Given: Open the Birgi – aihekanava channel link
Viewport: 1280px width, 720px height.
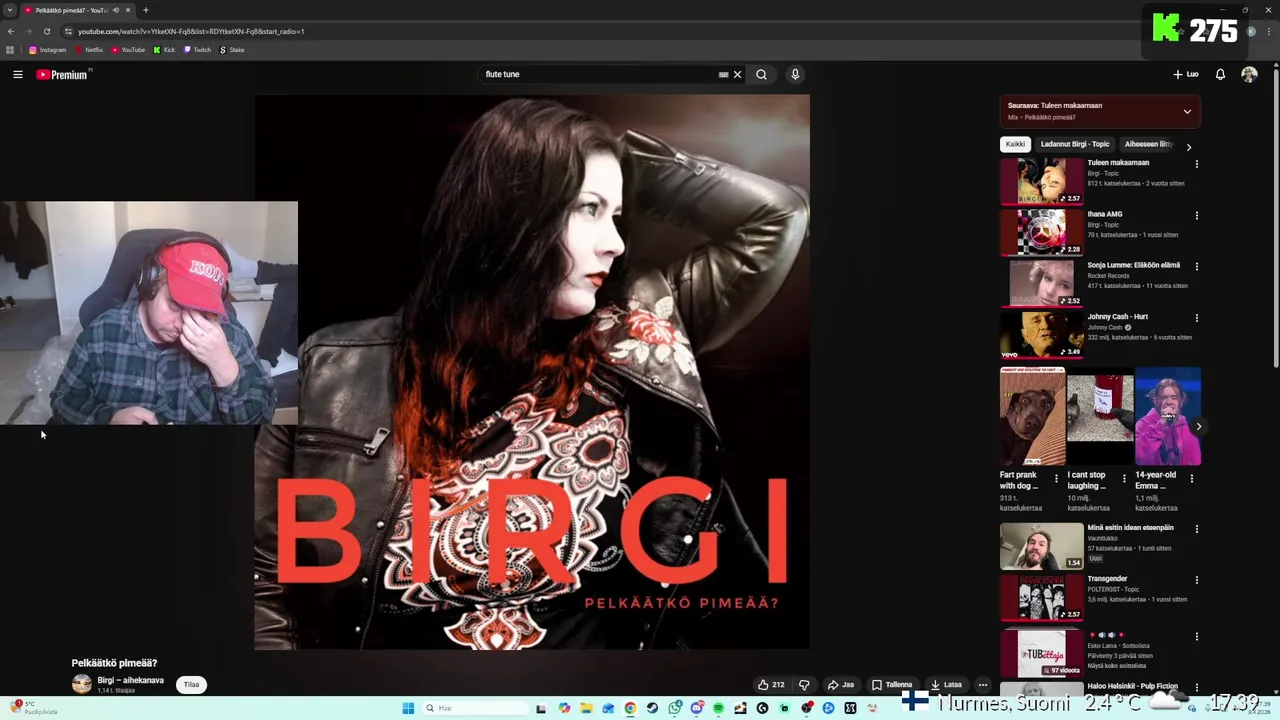Looking at the screenshot, I should click(x=130, y=680).
